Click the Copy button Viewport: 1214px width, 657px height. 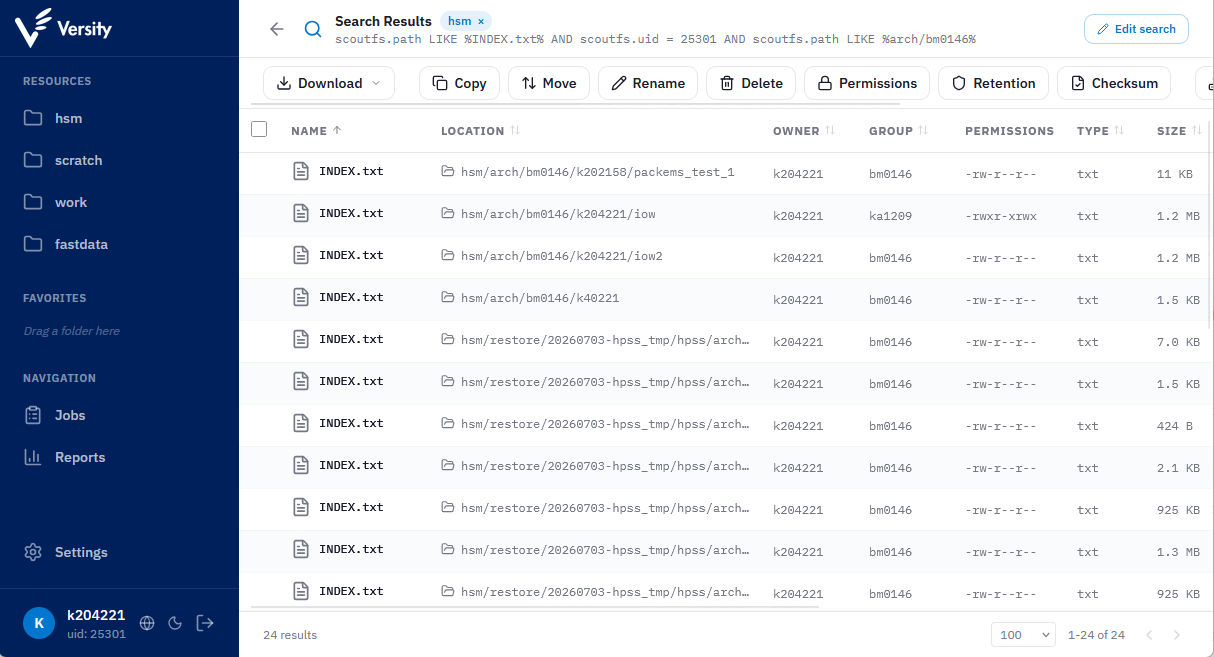459,83
